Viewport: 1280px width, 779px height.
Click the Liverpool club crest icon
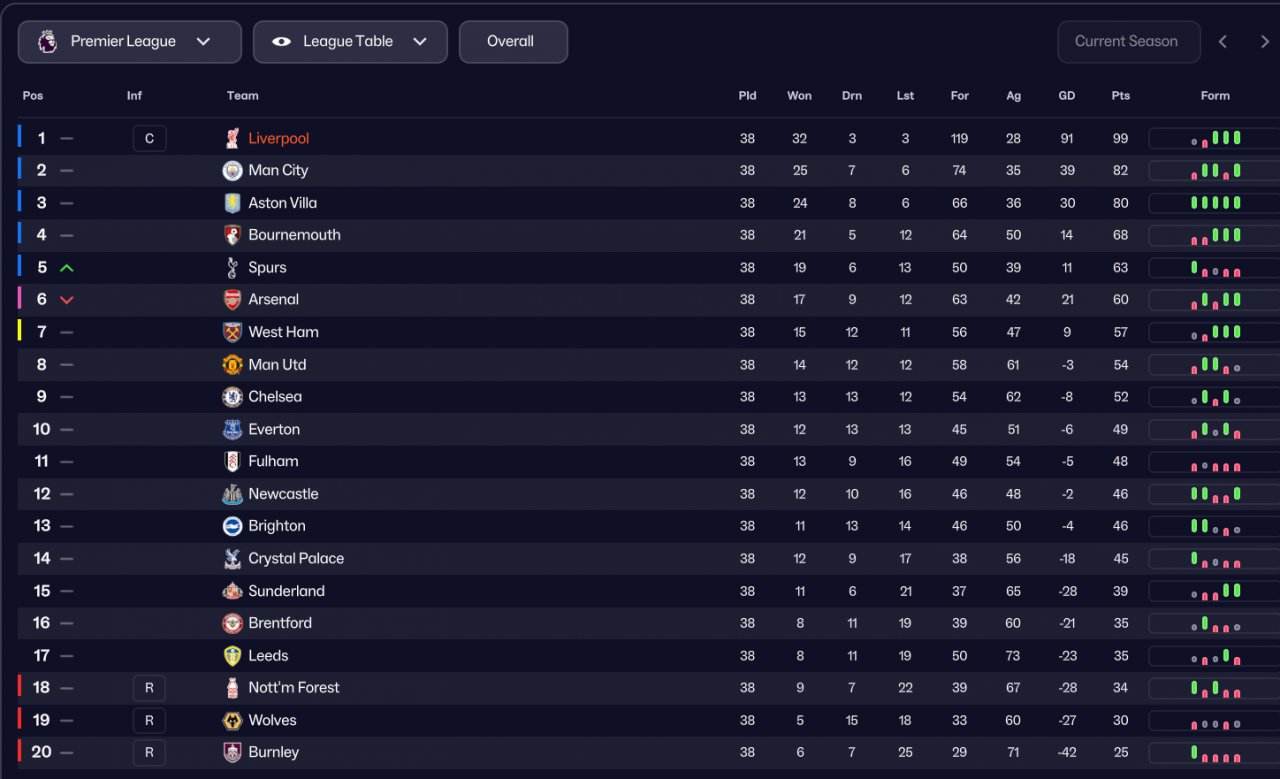[x=232, y=138]
